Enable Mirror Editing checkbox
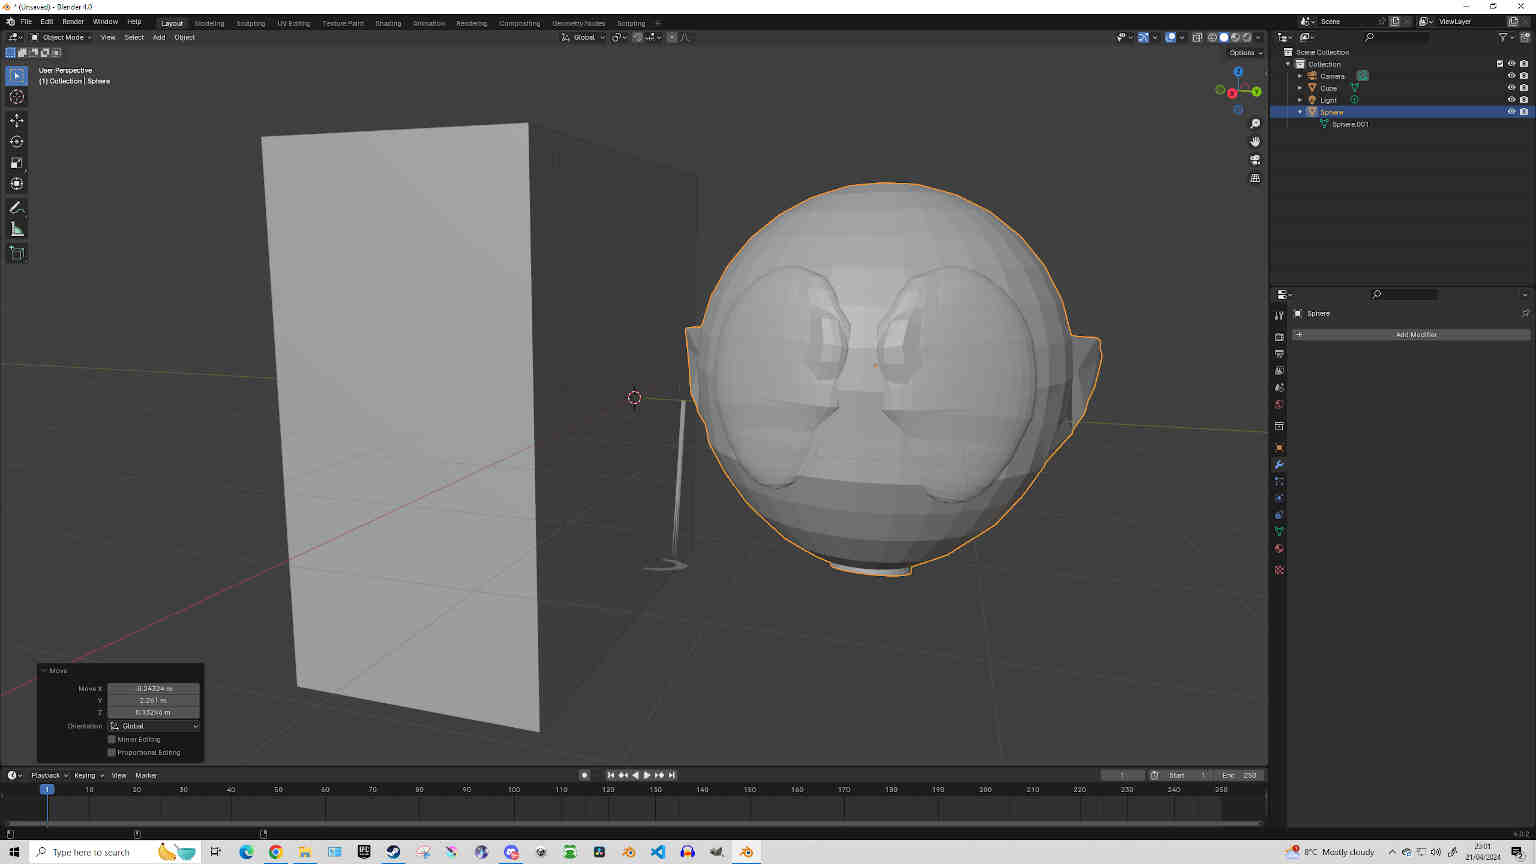The image size is (1536, 864). (112, 739)
